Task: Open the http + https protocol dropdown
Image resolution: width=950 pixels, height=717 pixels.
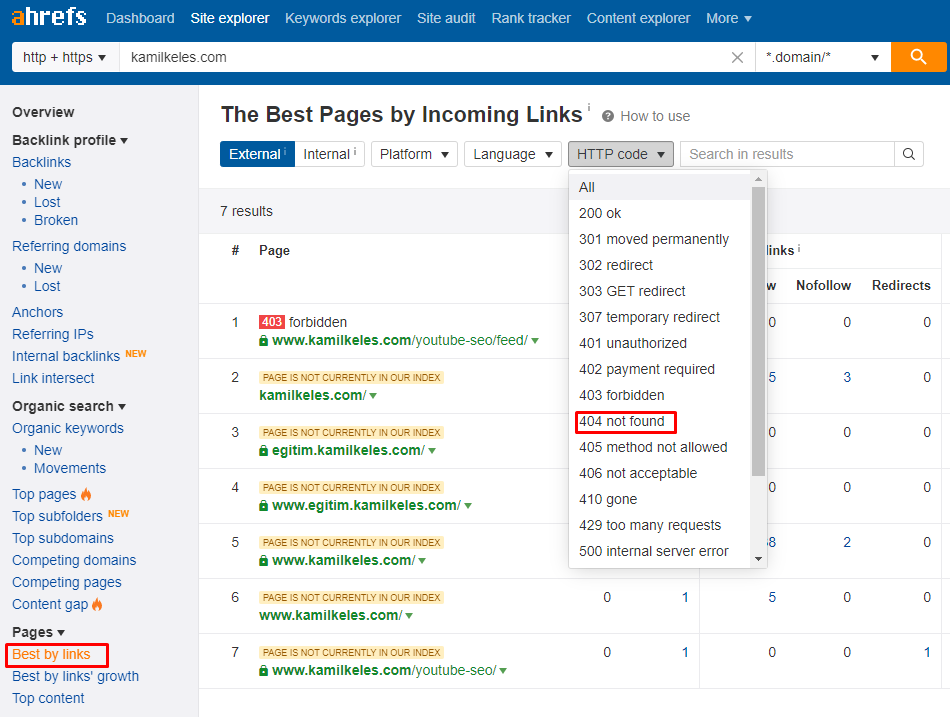Action: tap(65, 57)
